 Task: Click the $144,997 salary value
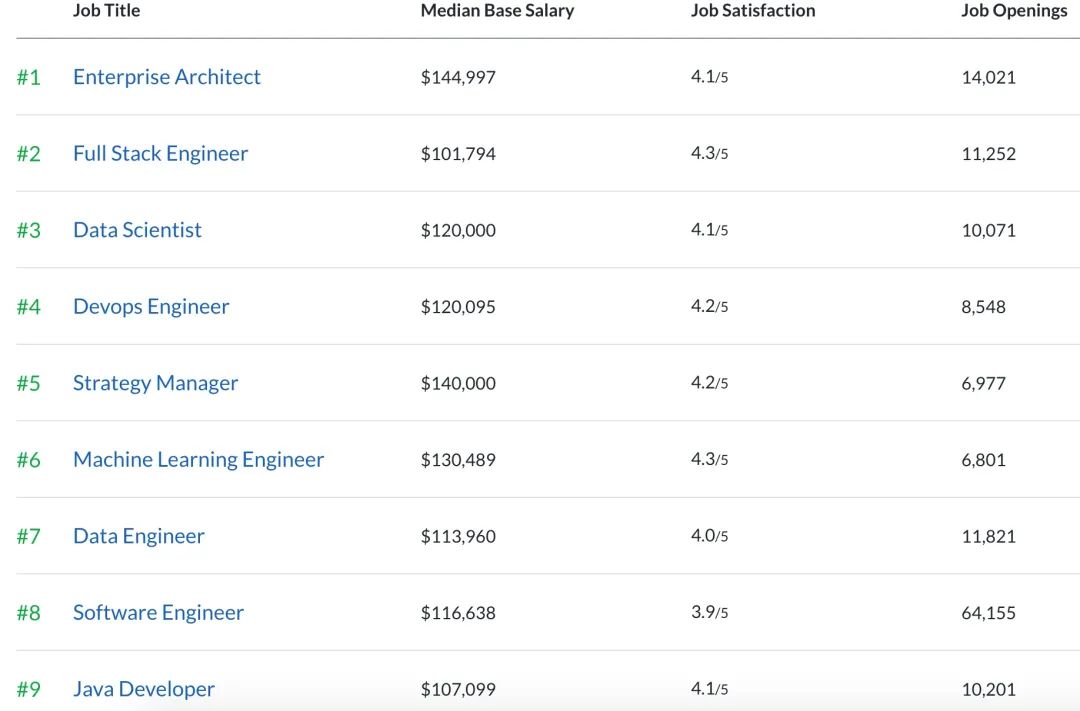click(458, 77)
